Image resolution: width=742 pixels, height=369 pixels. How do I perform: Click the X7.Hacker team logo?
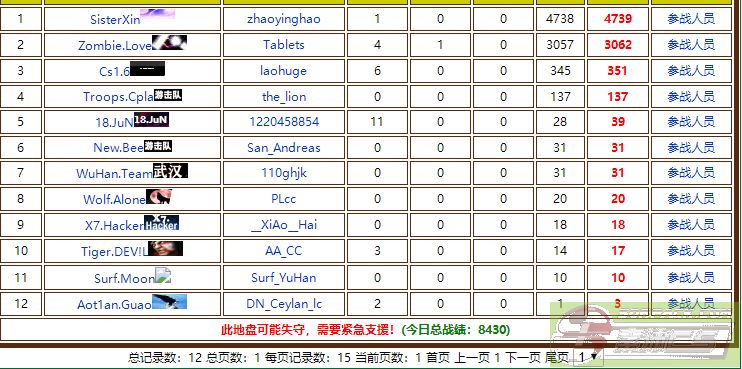(161, 222)
